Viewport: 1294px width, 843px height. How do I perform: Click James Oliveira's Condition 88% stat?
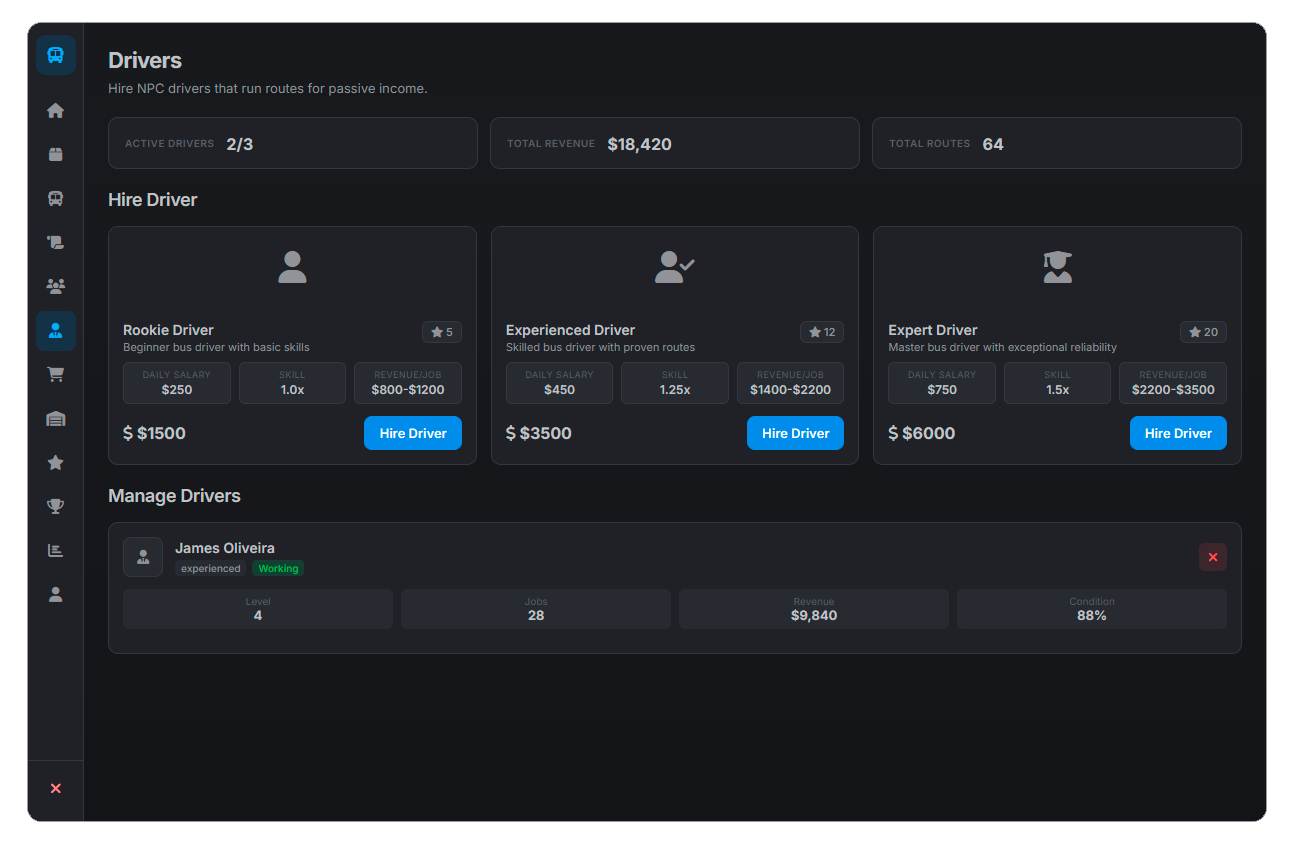click(1092, 609)
